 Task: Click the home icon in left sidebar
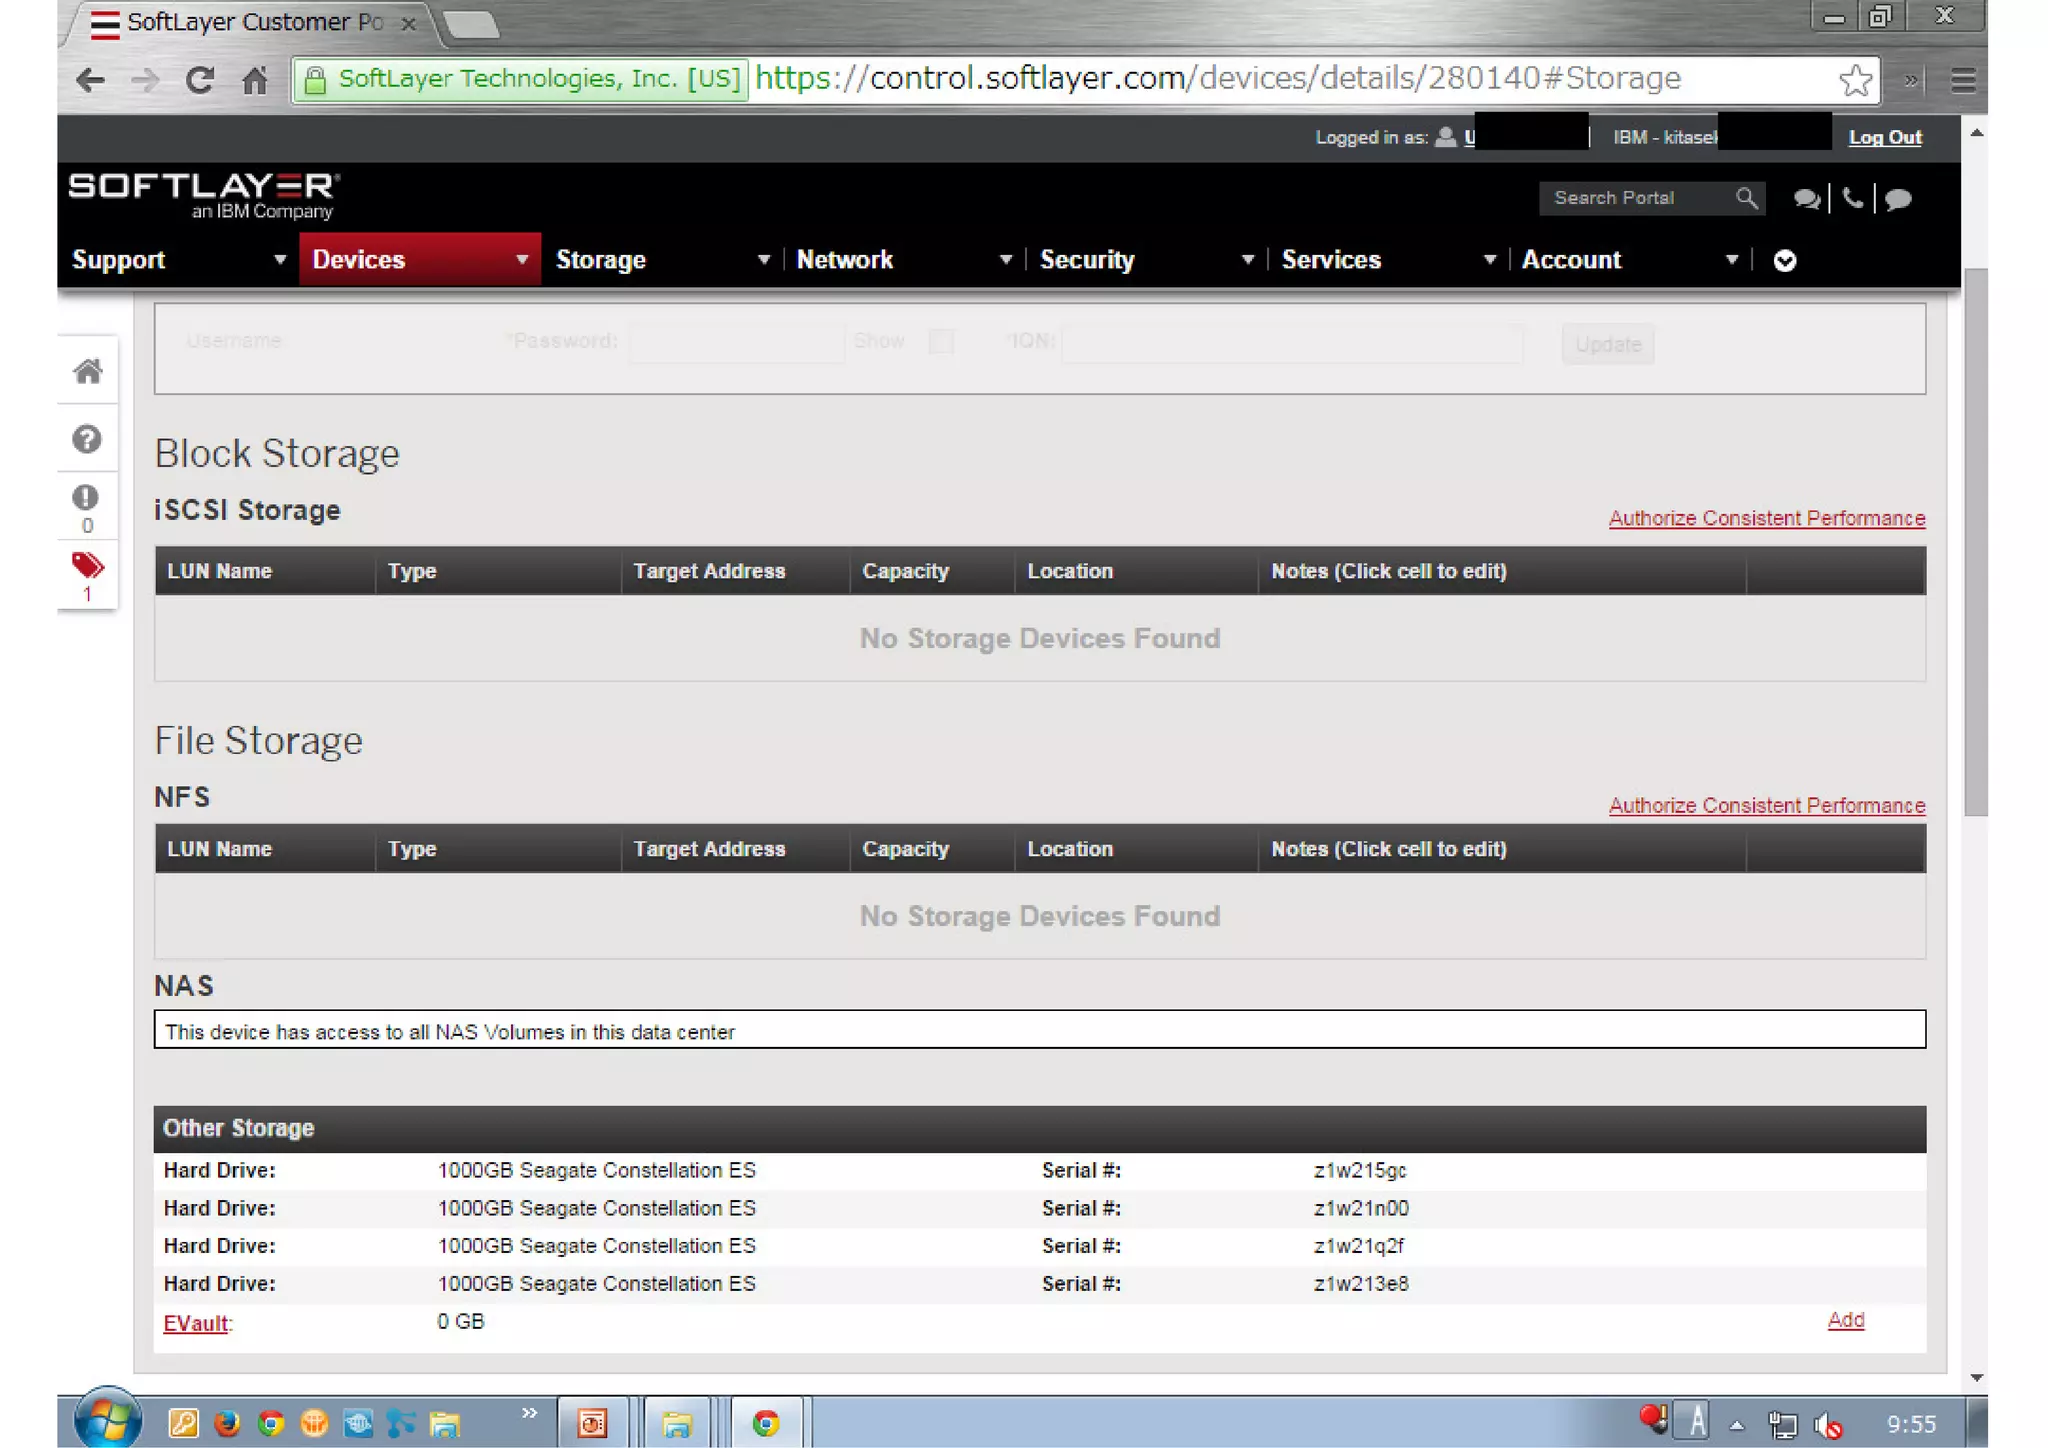tap(88, 371)
